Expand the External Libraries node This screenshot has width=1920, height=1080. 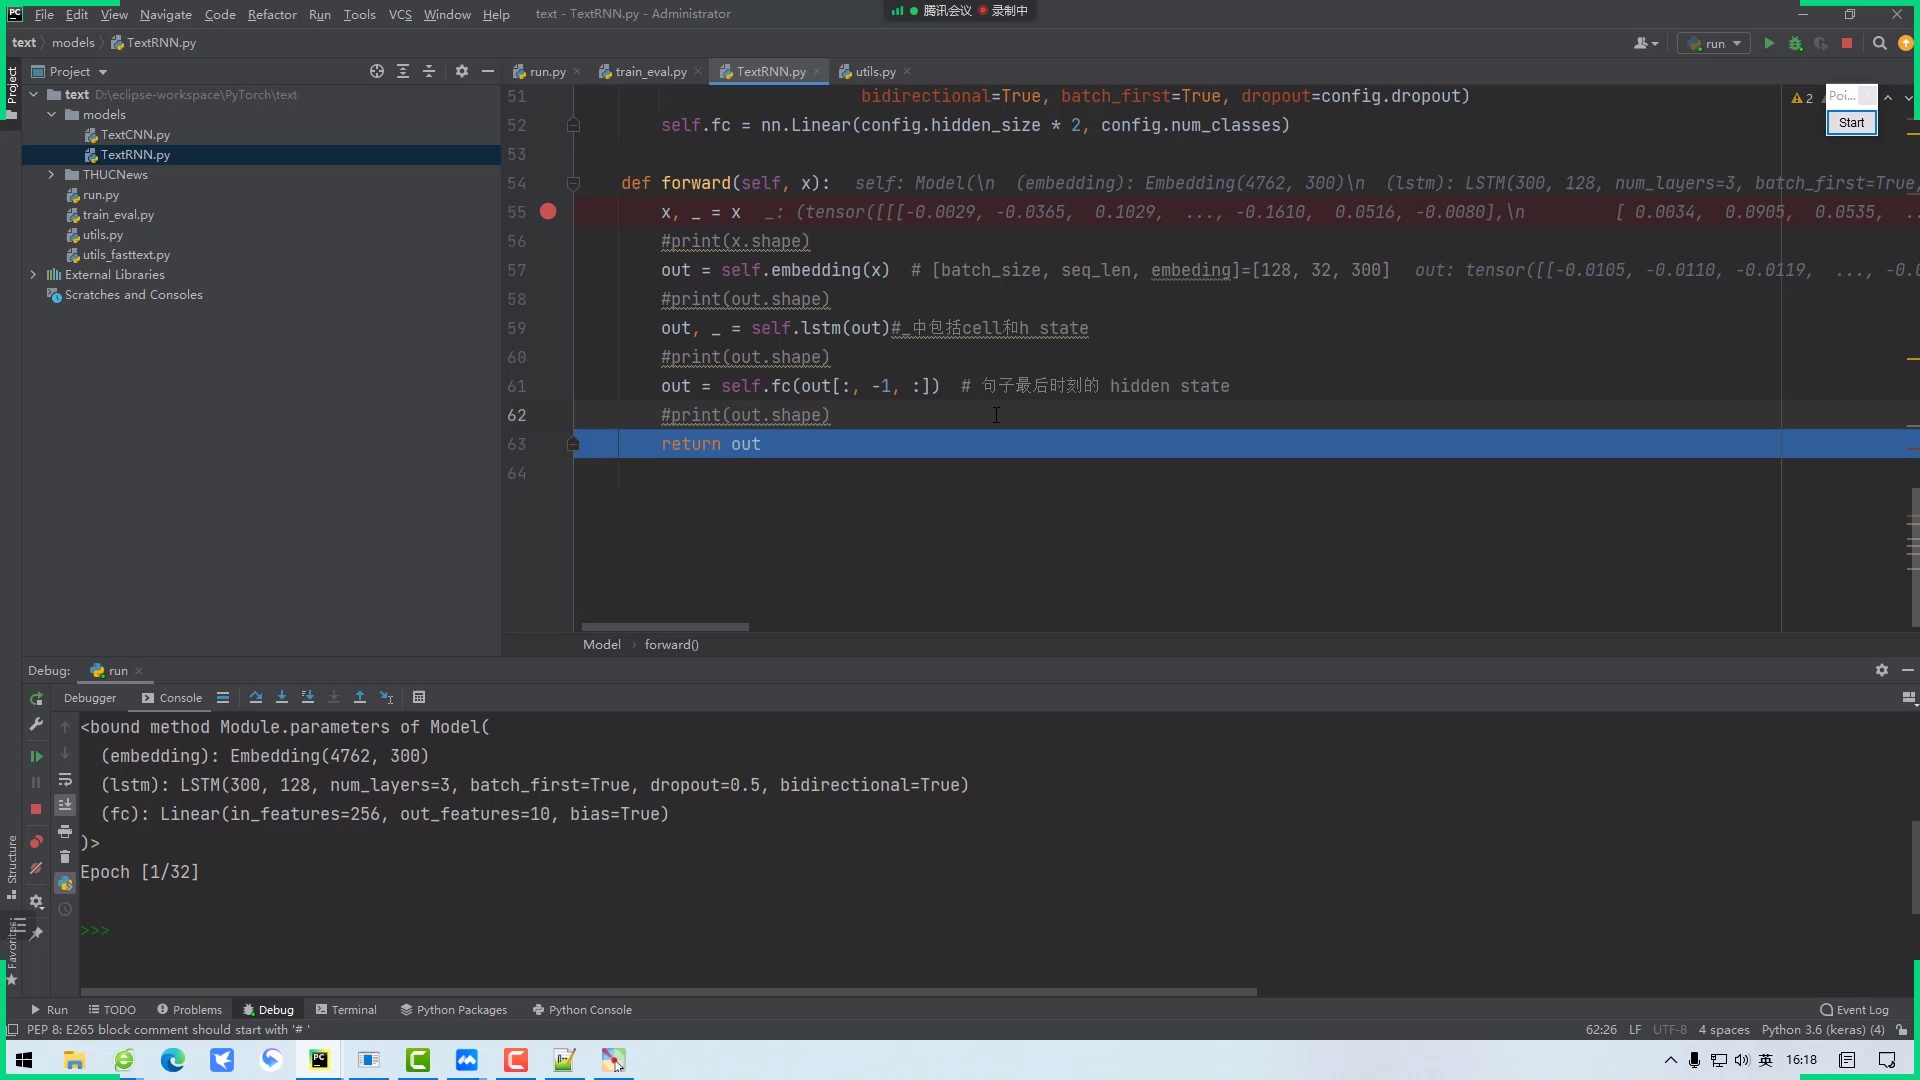click(x=33, y=274)
